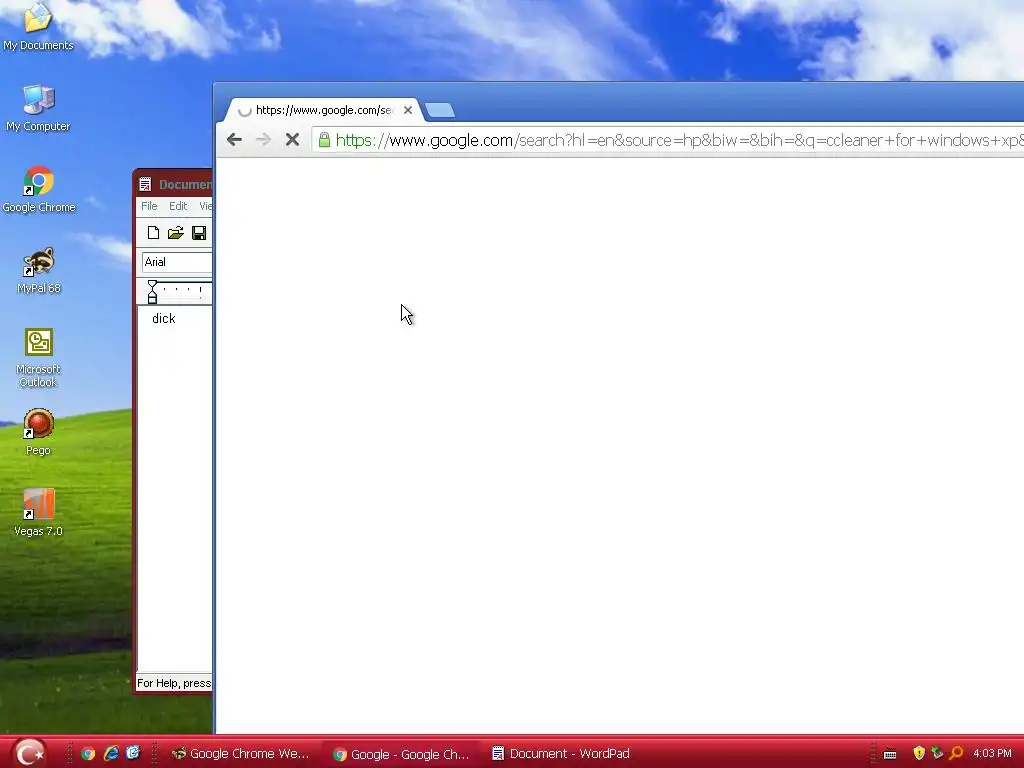Click the 4:03 PM system clock
1024x768 pixels.
tap(993, 754)
